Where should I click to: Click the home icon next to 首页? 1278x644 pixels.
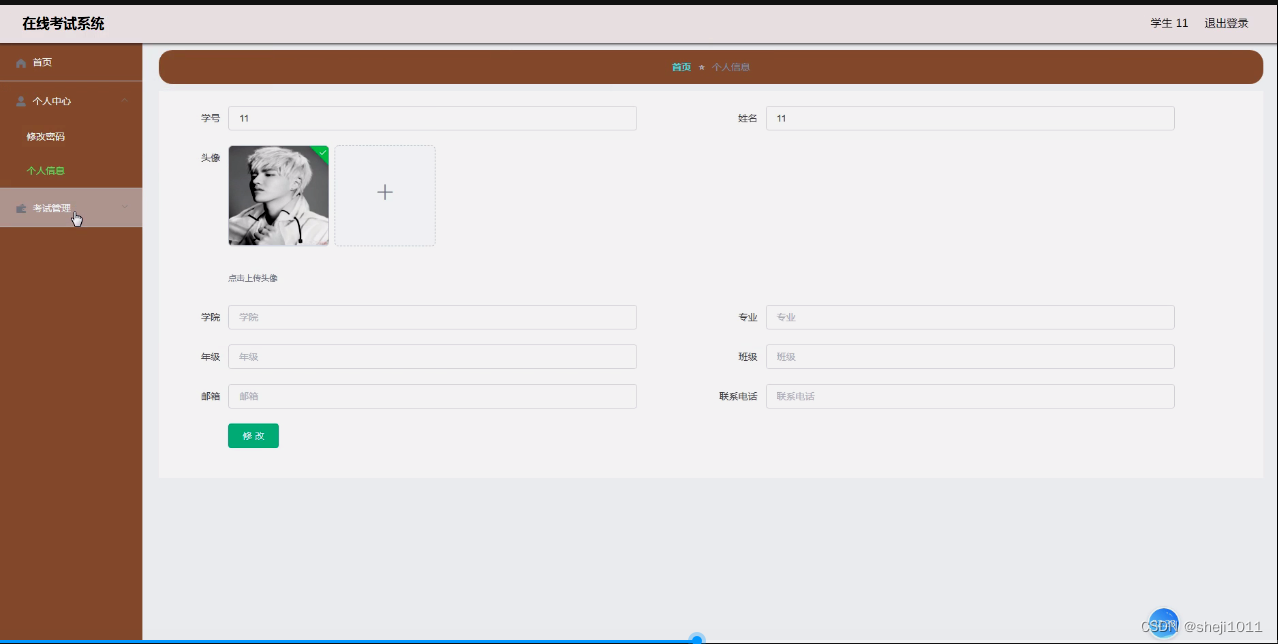pyautogui.click(x=20, y=62)
